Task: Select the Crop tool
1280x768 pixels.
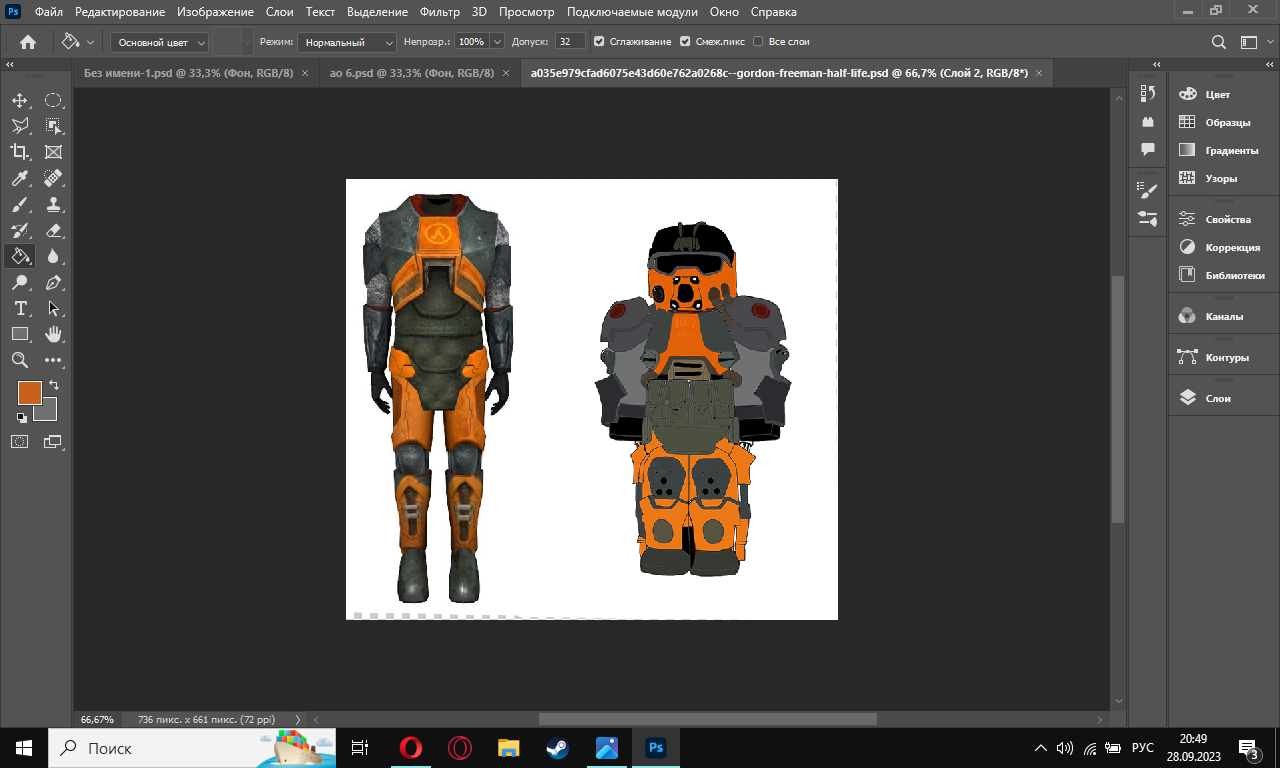Action: [20, 152]
